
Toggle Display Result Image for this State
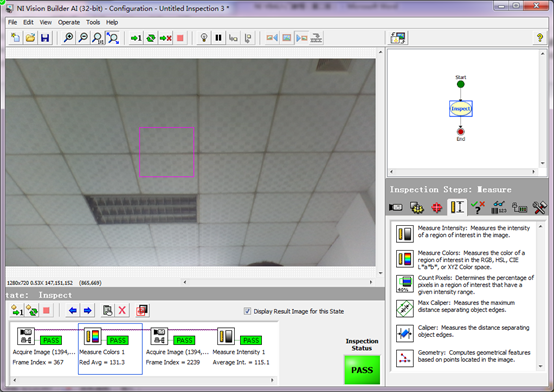(x=247, y=311)
